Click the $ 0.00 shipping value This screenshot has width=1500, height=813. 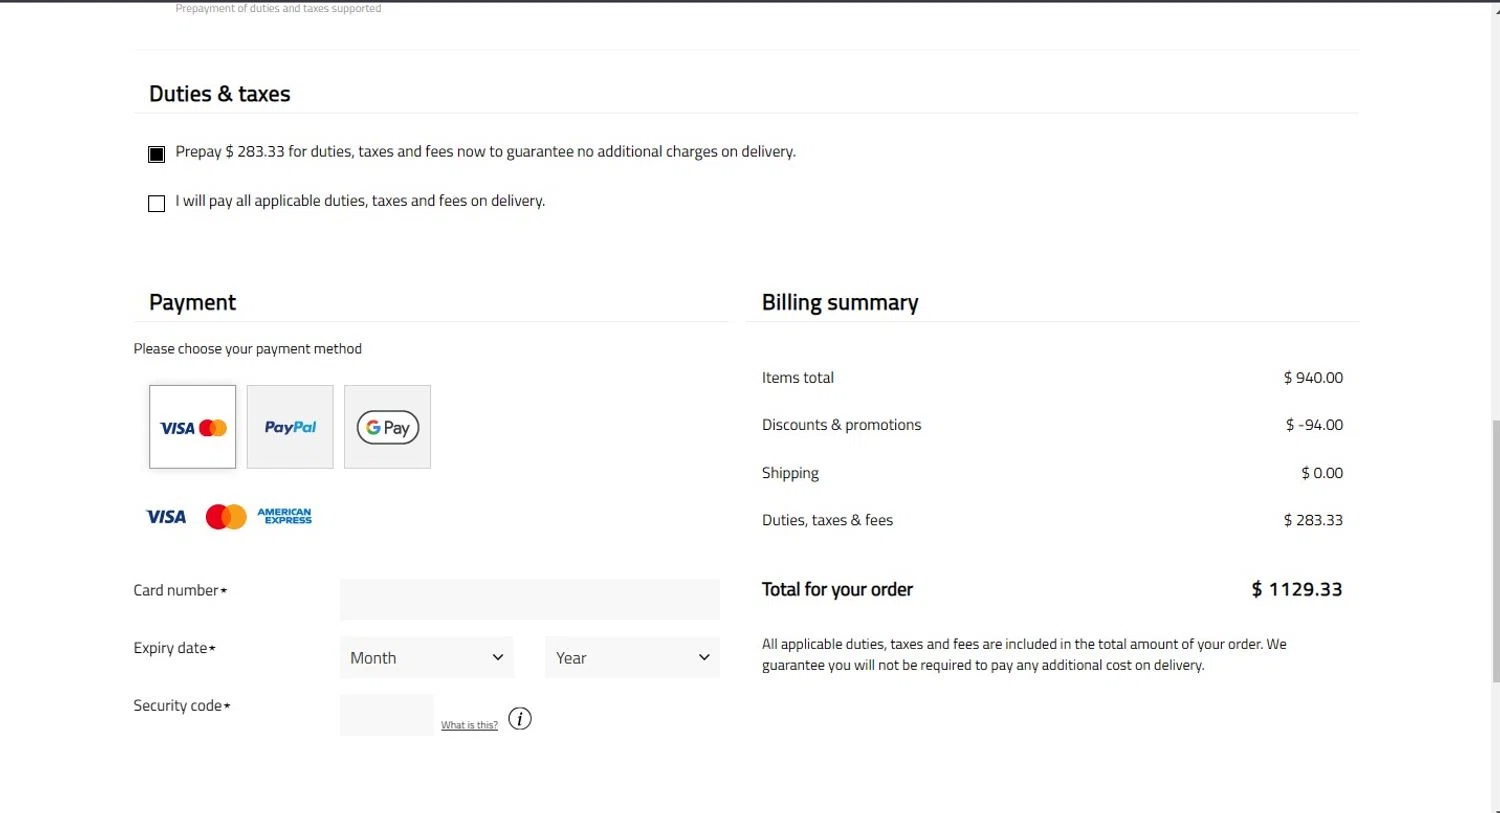pos(1322,473)
